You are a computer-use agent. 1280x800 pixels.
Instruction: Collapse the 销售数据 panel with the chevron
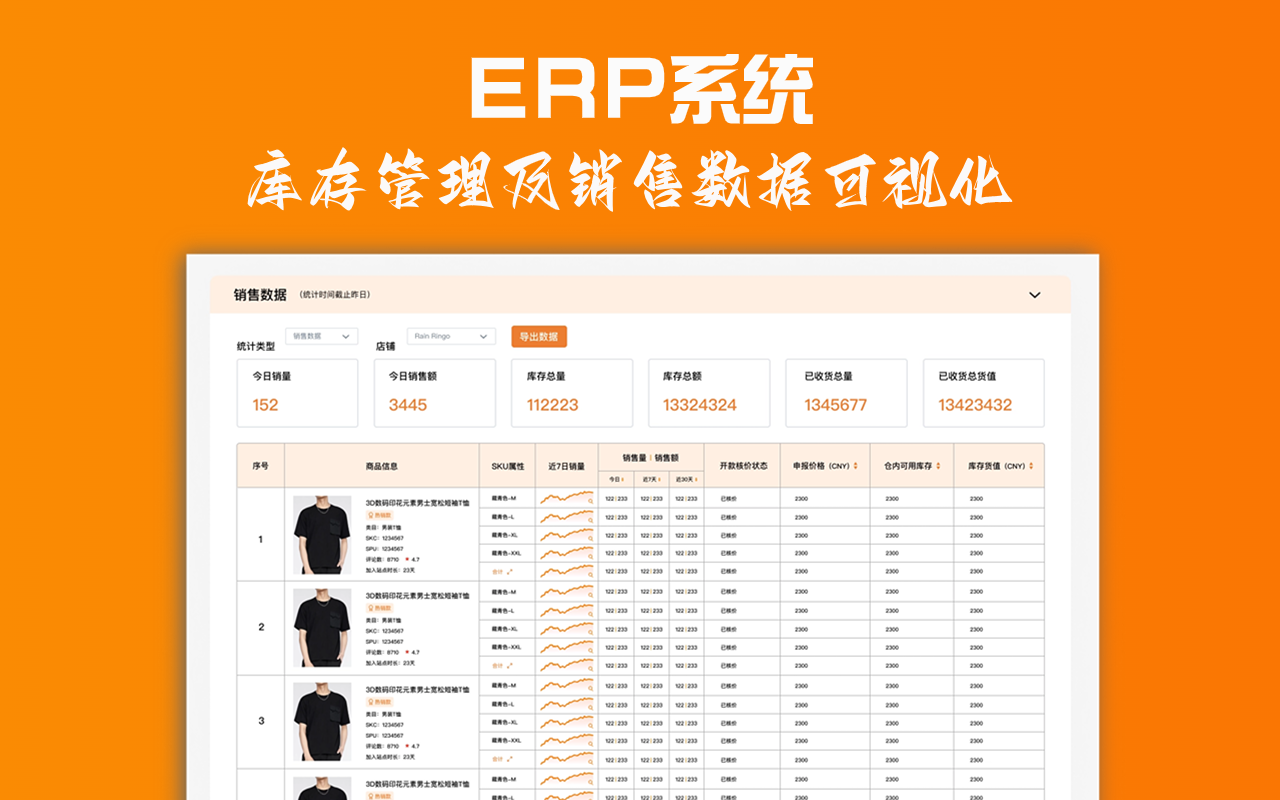pyautogui.click(x=1034, y=296)
